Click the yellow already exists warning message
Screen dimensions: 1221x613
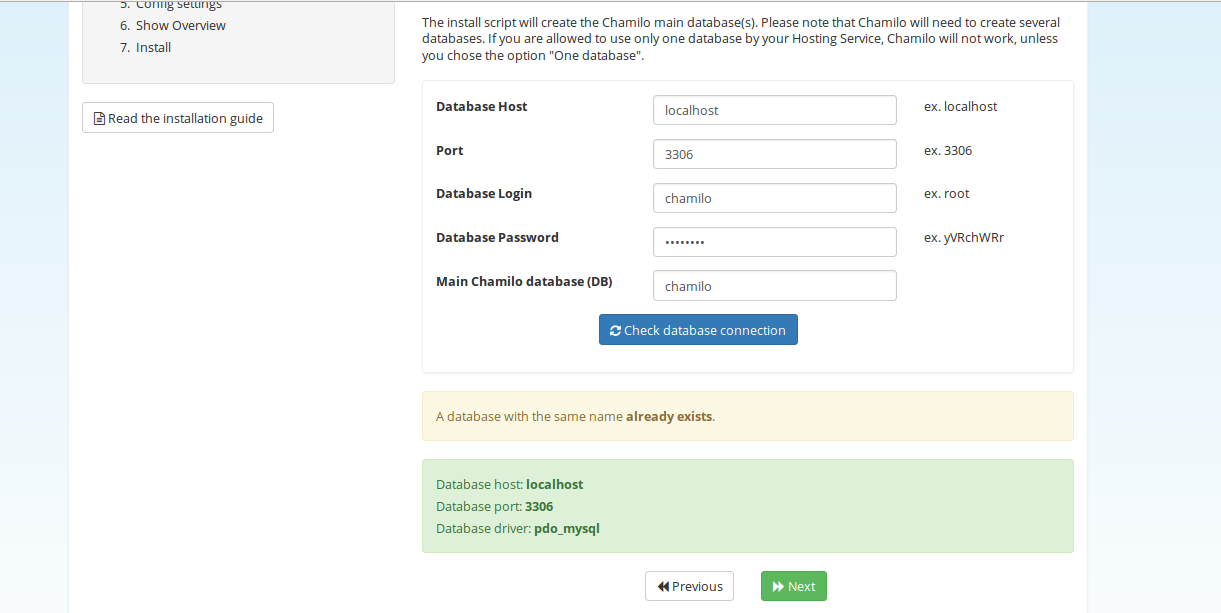click(x=748, y=416)
